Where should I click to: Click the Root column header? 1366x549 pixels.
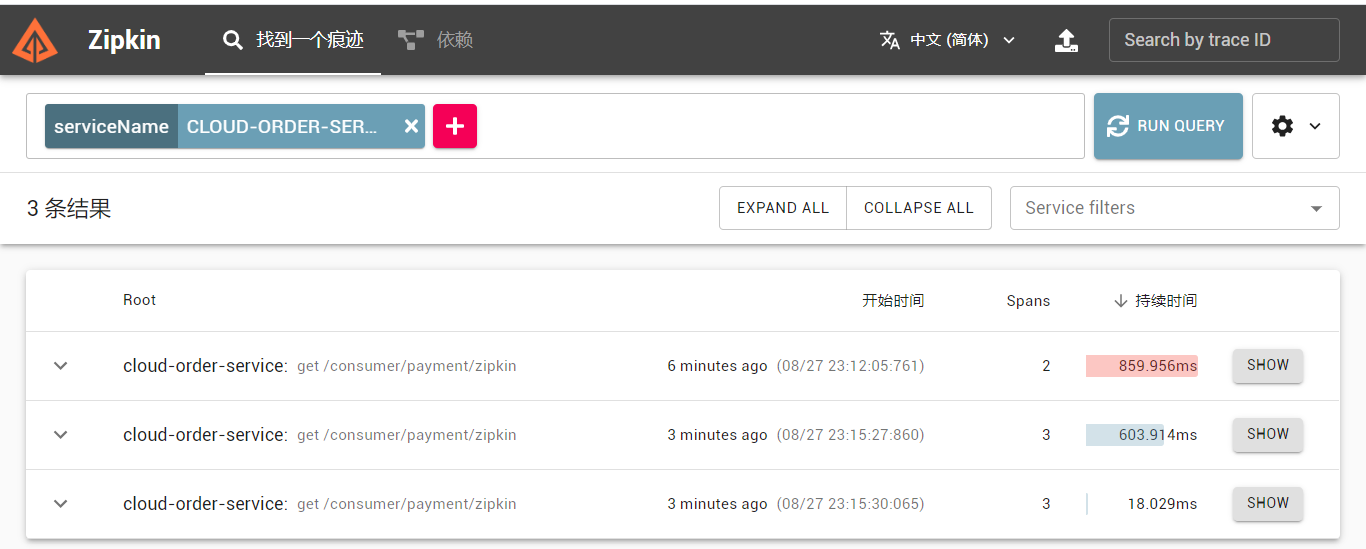click(140, 300)
